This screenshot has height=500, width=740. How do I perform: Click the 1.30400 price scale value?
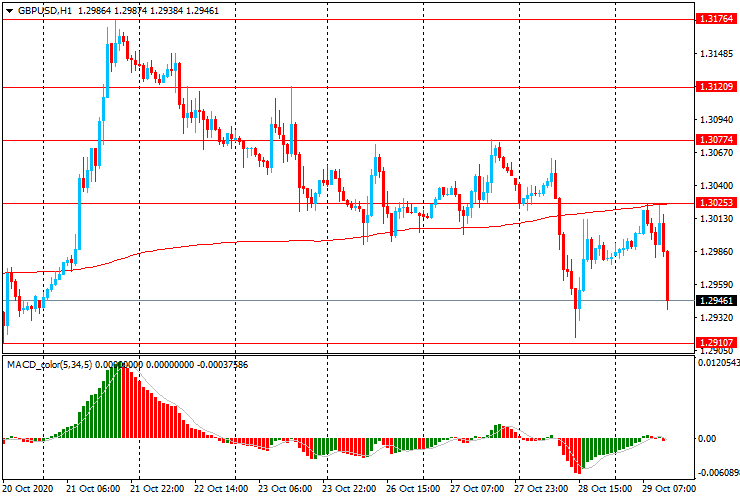(716, 186)
